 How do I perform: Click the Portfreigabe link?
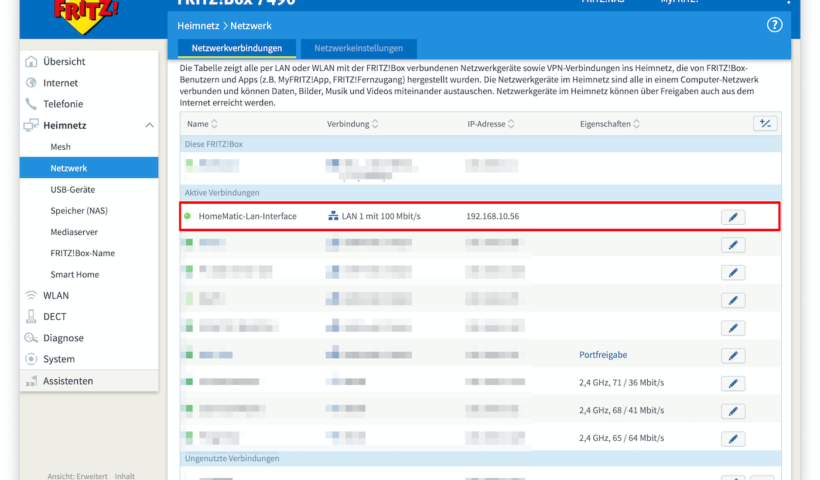coord(603,355)
